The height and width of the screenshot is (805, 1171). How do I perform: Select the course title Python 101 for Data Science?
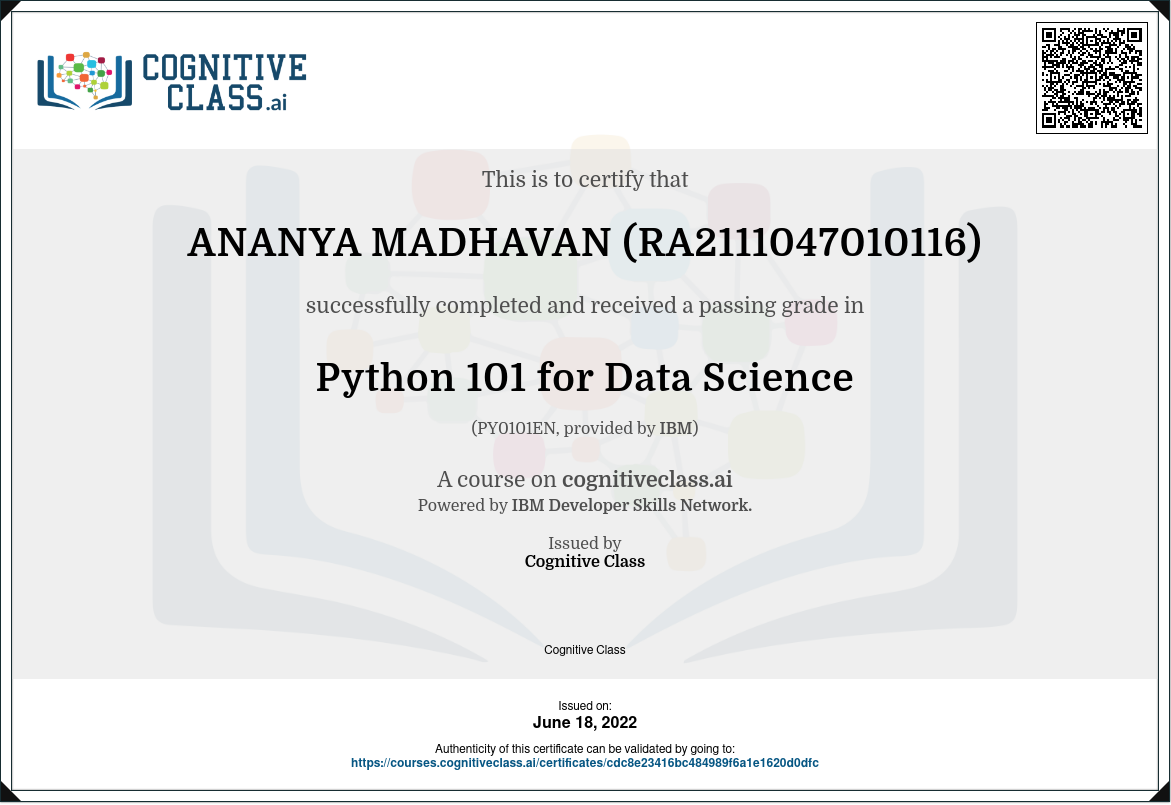584,378
